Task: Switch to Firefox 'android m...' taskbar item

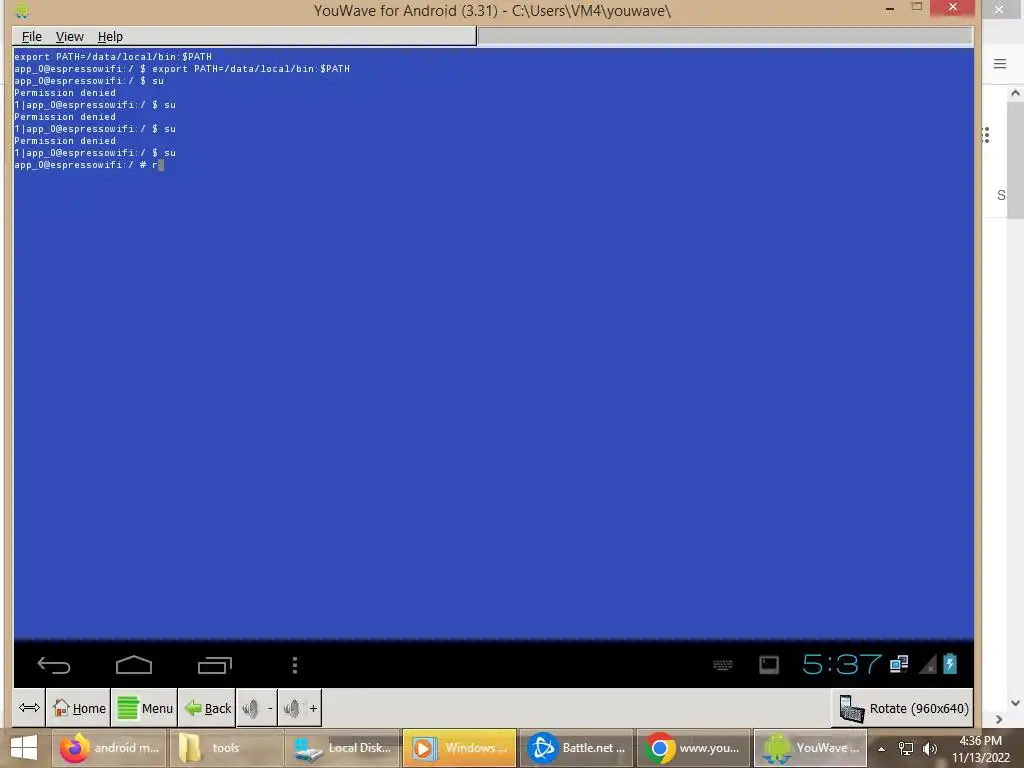Action: (110, 748)
